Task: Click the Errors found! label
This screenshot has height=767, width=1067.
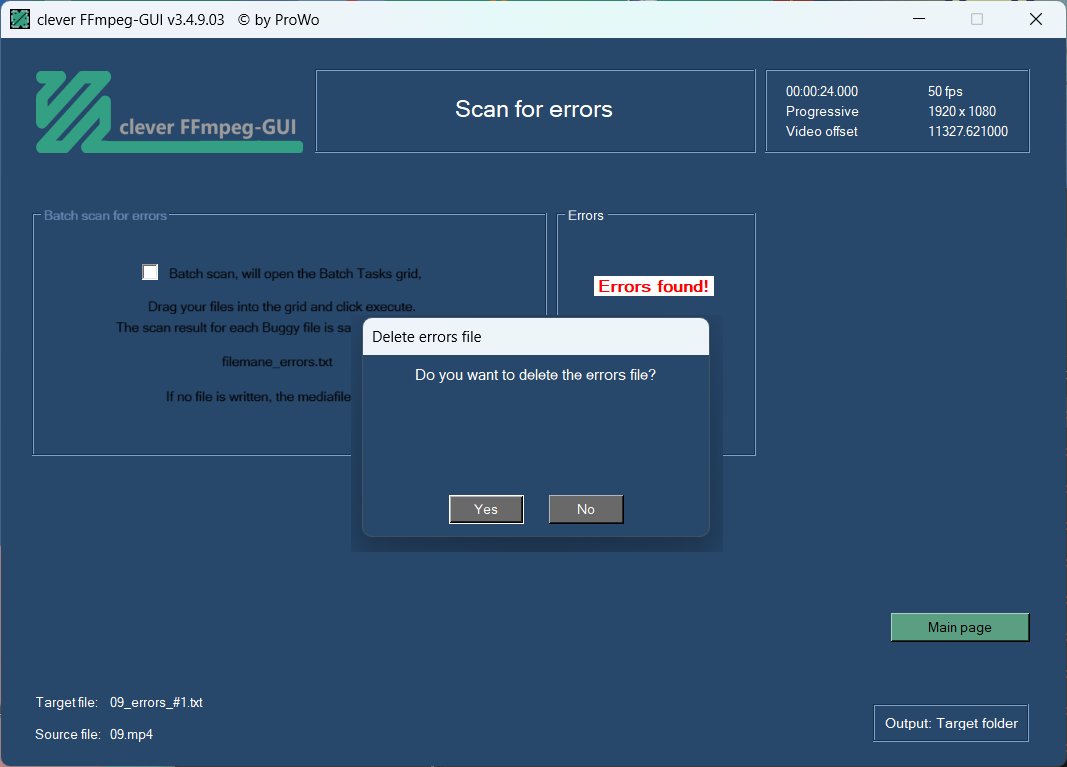Action: (653, 286)
